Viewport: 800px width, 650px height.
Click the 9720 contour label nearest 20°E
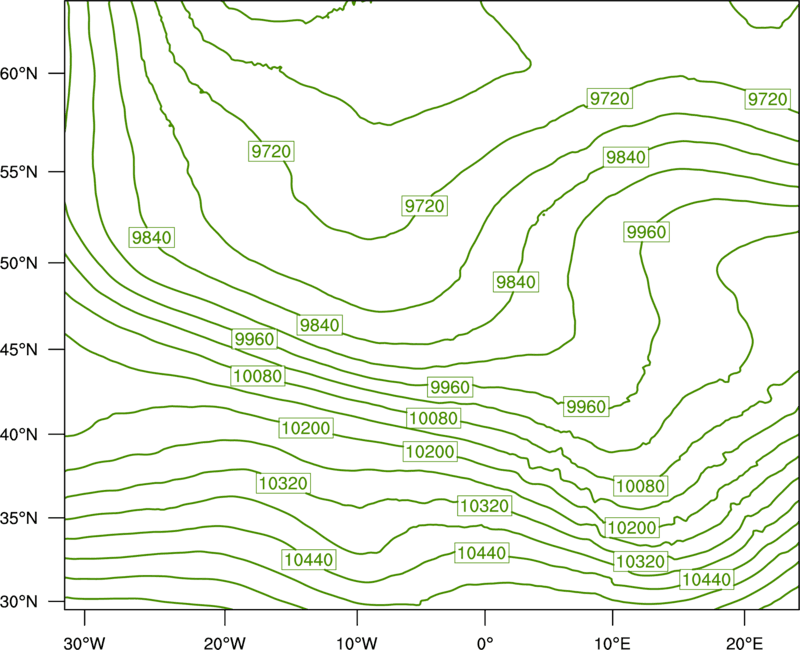(767, 99)
